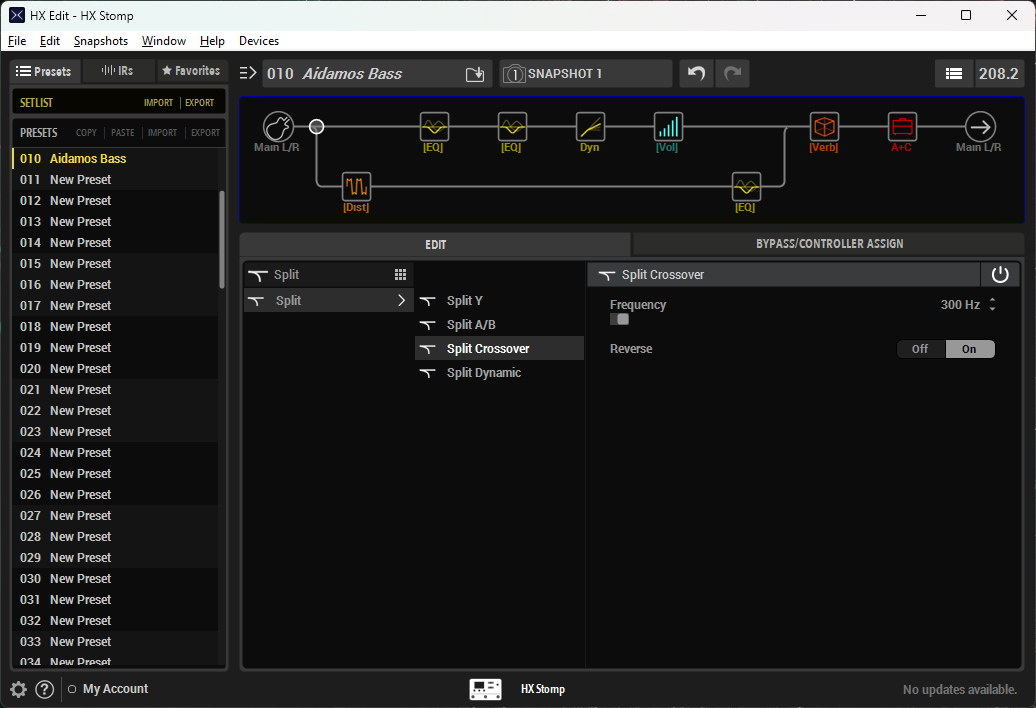Select preset 027 New Preset
The image size is (1036, 708).
[115, 516]
